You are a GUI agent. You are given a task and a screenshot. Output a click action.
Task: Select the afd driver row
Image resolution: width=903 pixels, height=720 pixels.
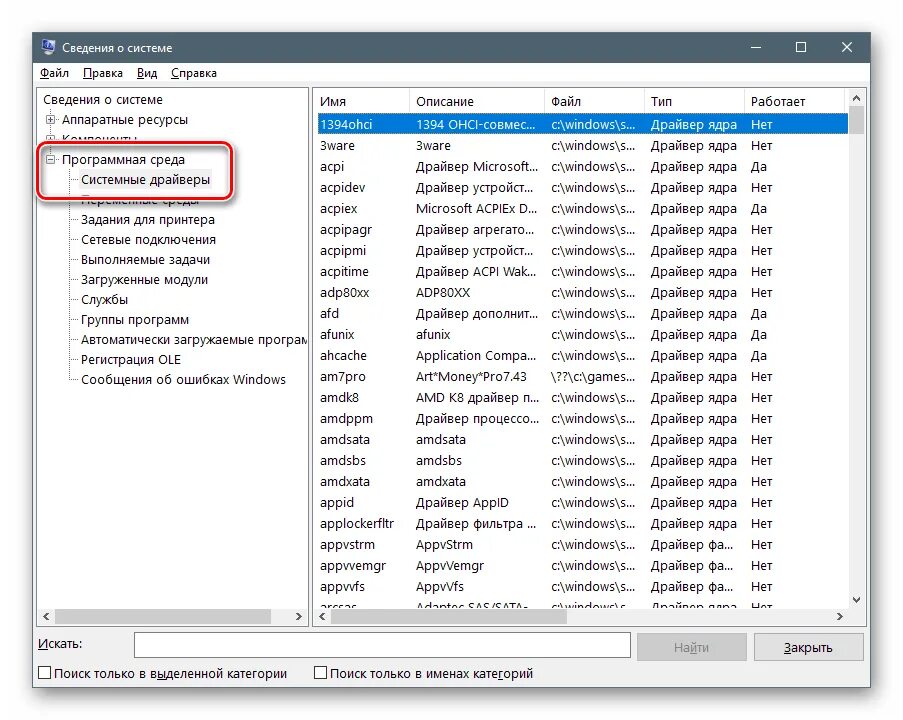tap(582, 314)
